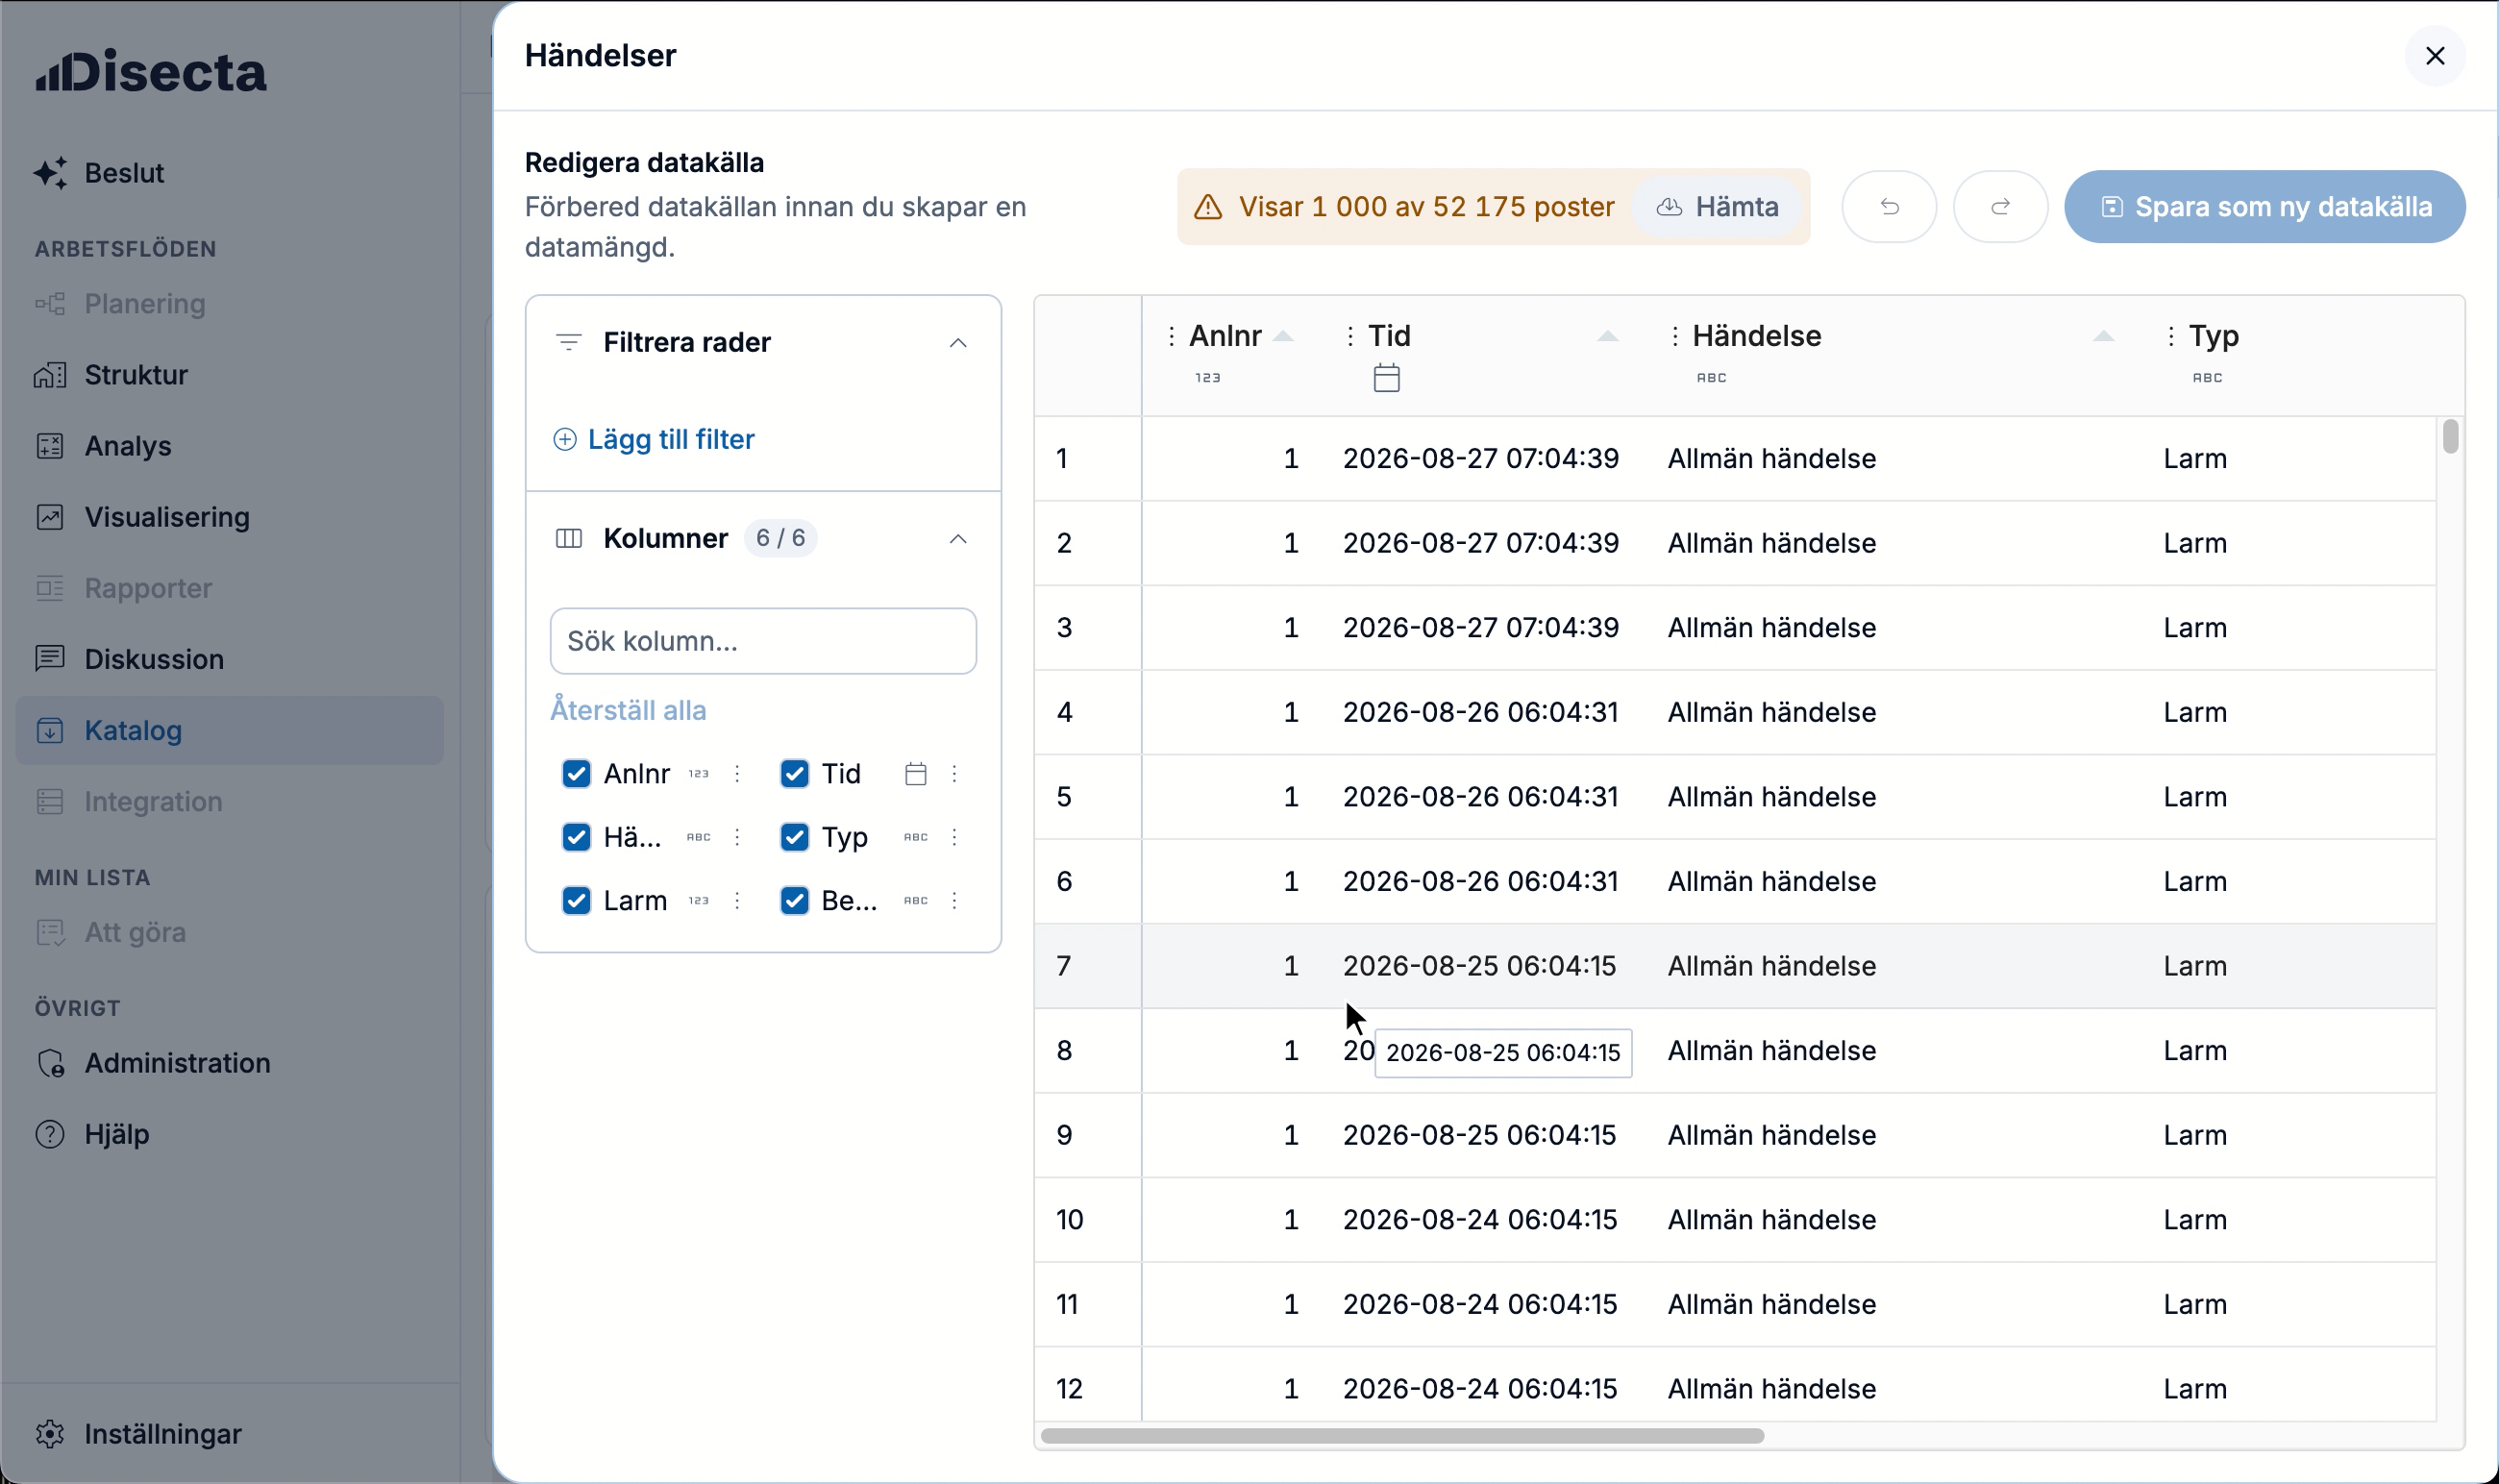Uncheck the Larm column checkbox
Image resolution: width=2499 pixels, height=1484 pixels.
(576, 900)
